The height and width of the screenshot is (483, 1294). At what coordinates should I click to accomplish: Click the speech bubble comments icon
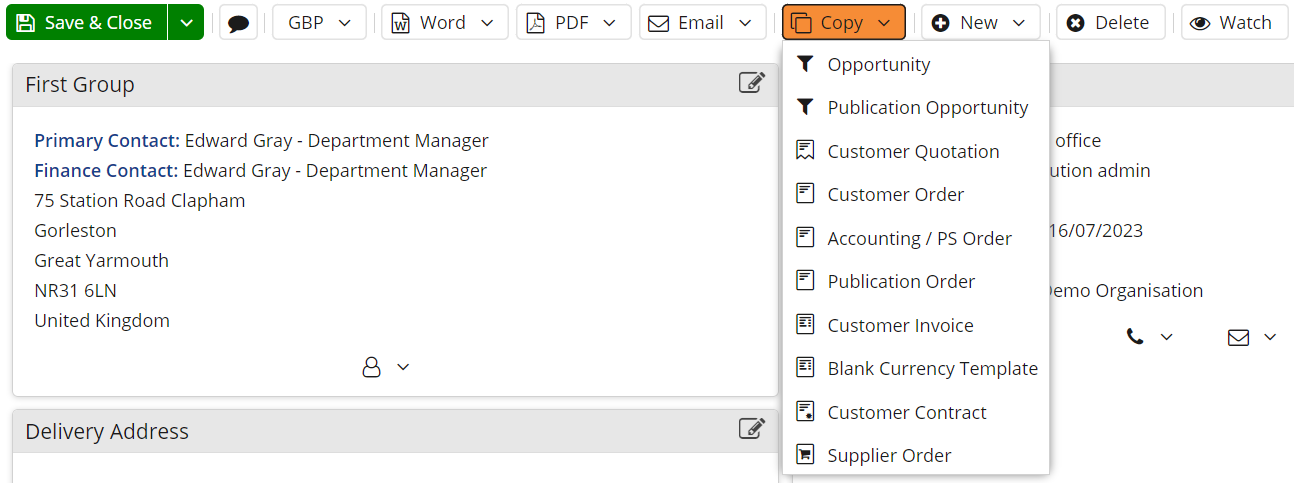tap(238, 23)
